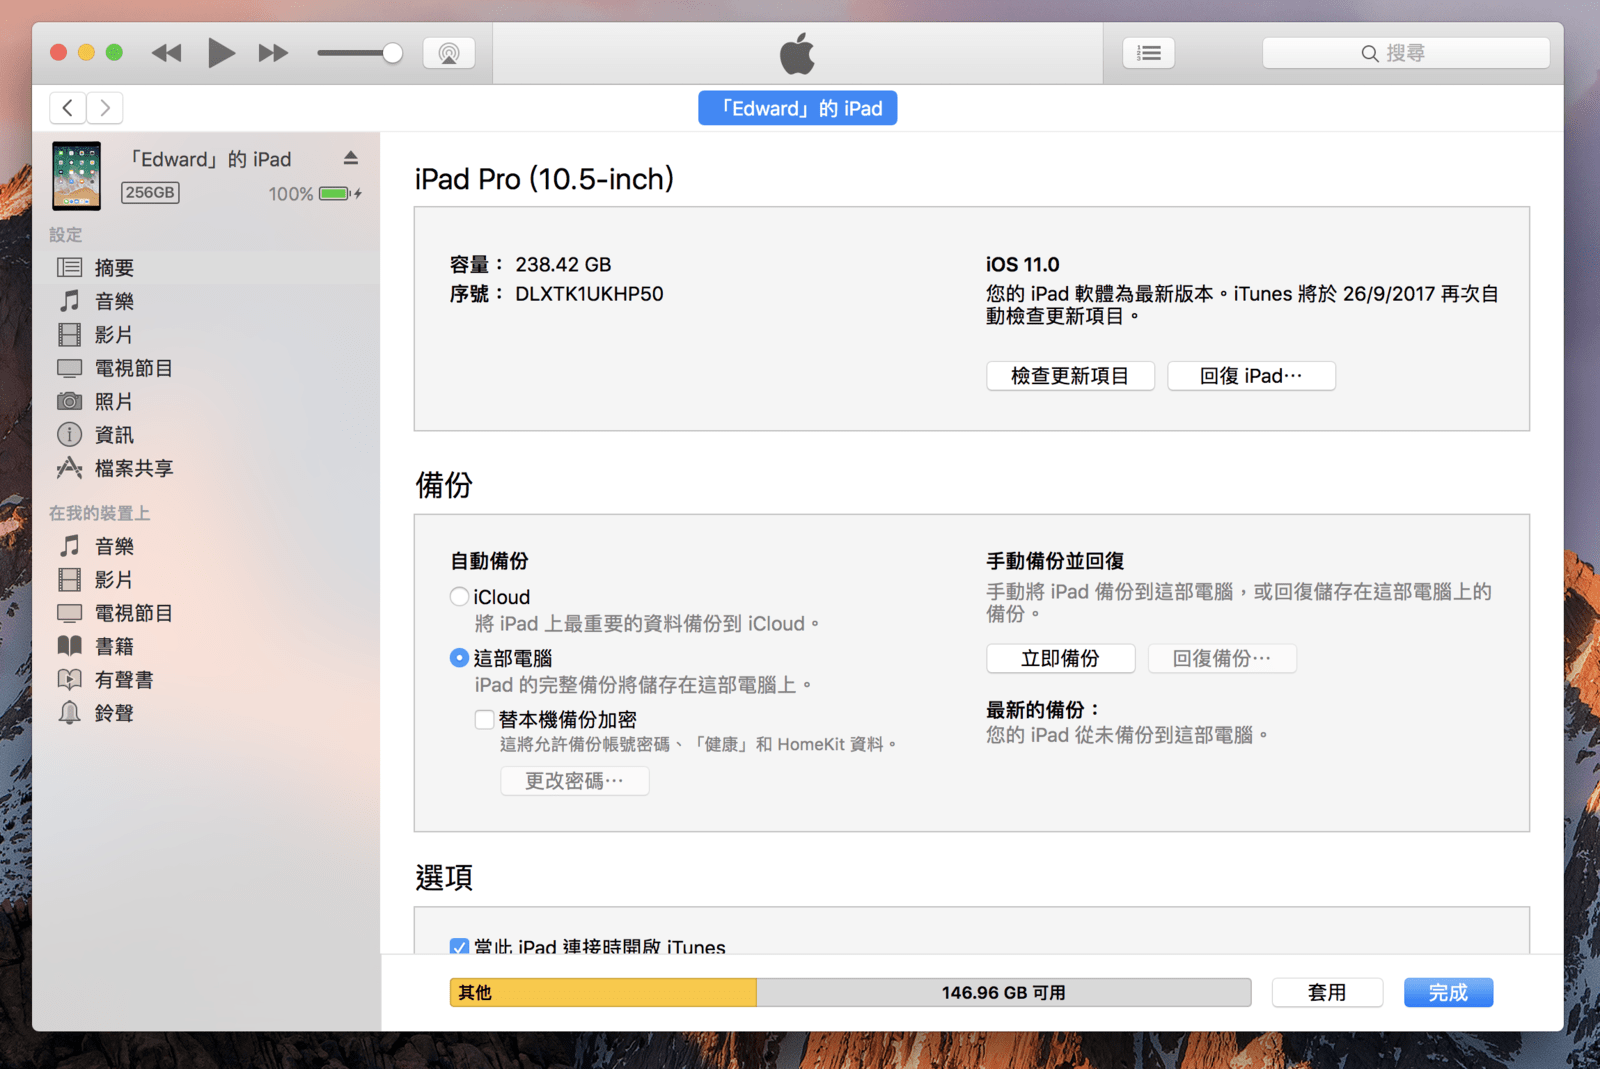
Task: Adjust the volume slider knob
Action: tap(392, 53)
